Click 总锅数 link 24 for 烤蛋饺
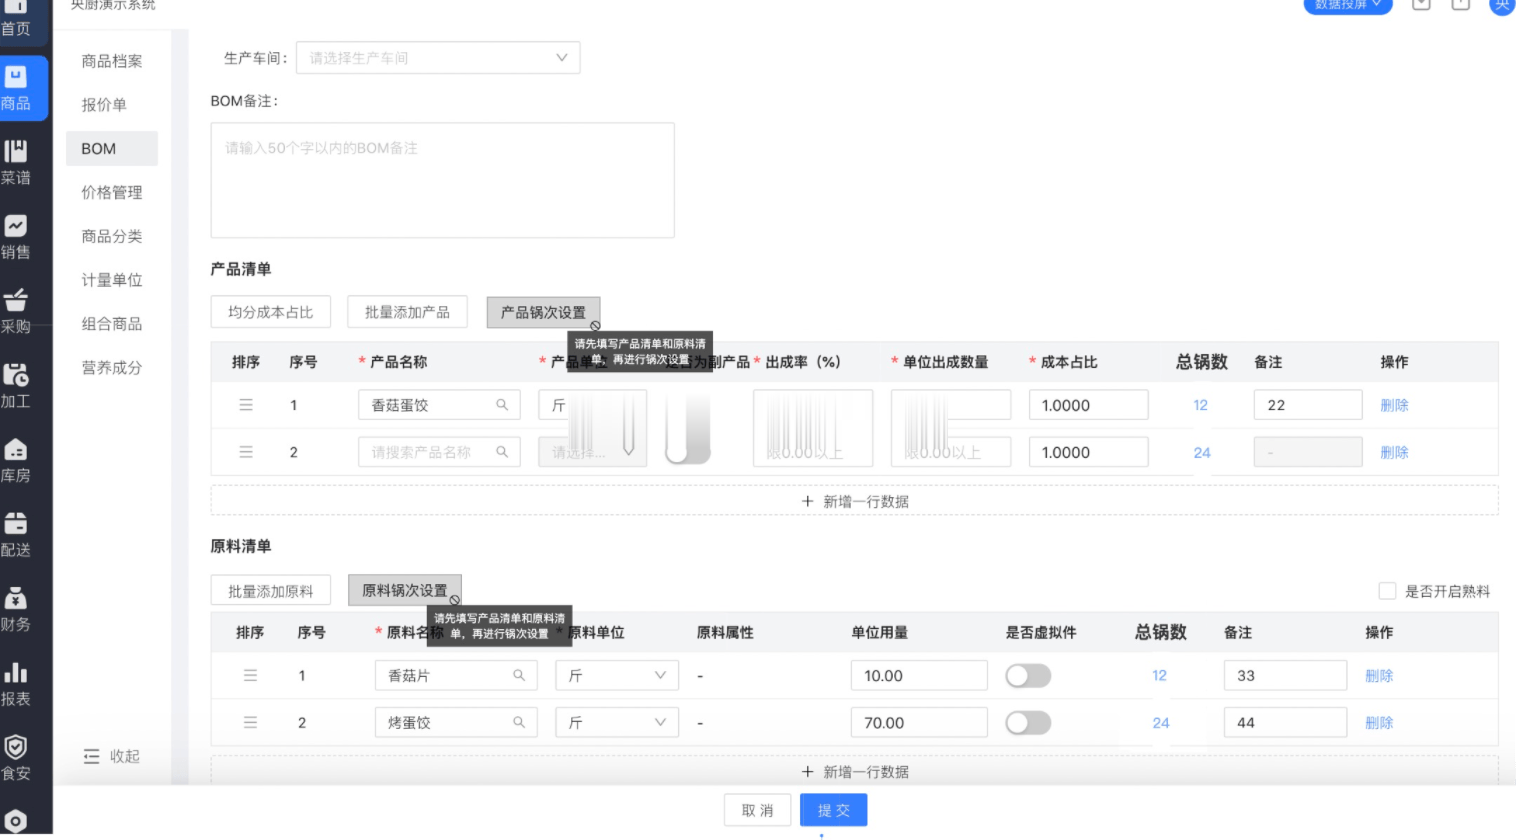Viewport: 1516px width, 840px height. coord(1161,722)
